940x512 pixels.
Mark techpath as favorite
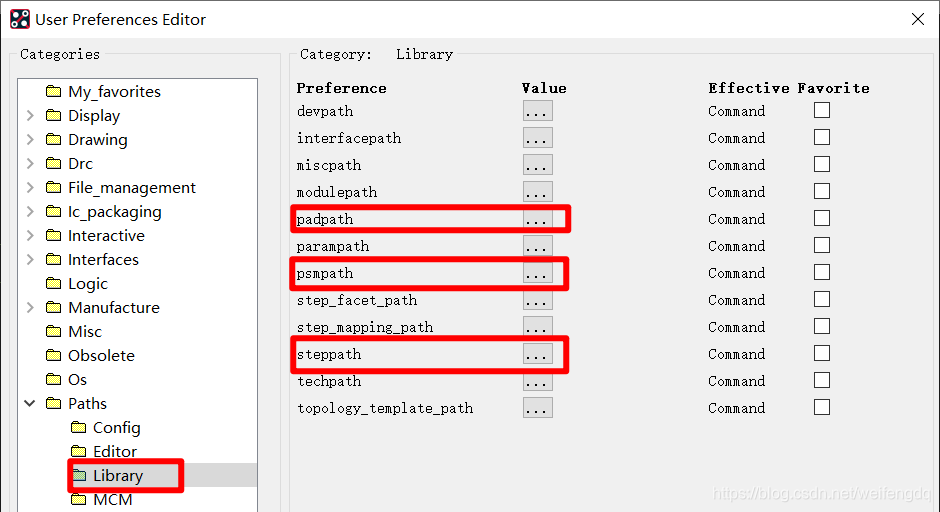click(x=822, y=380)
